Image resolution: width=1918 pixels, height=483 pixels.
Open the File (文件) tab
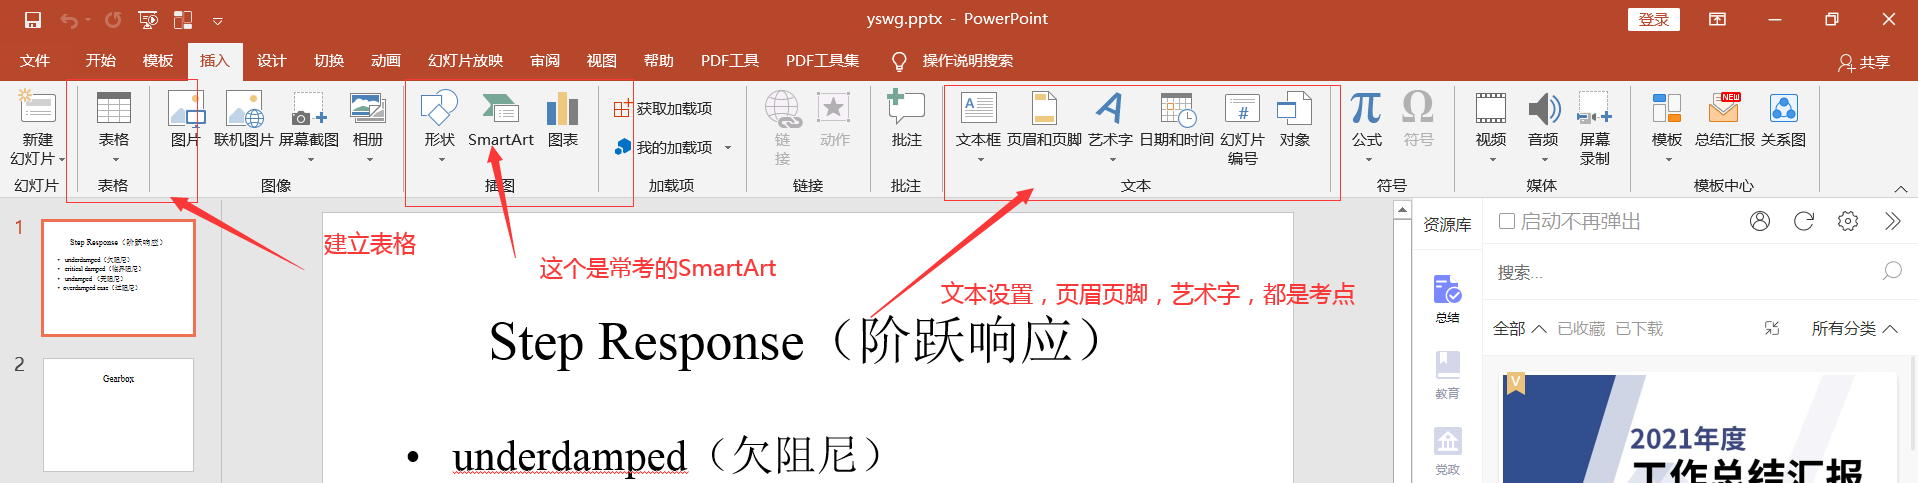coord(35,61)
